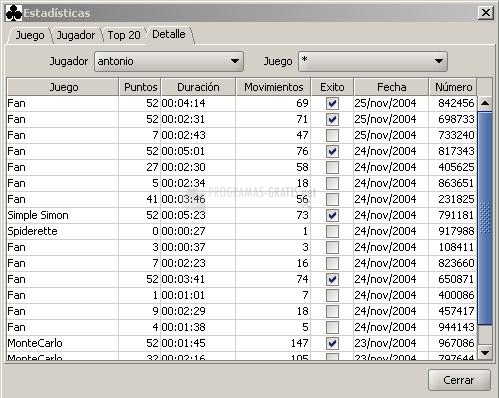This screenshot has width=499, height=398.
Task: Switch to the Jugador tab
Action: pos(76,35)
